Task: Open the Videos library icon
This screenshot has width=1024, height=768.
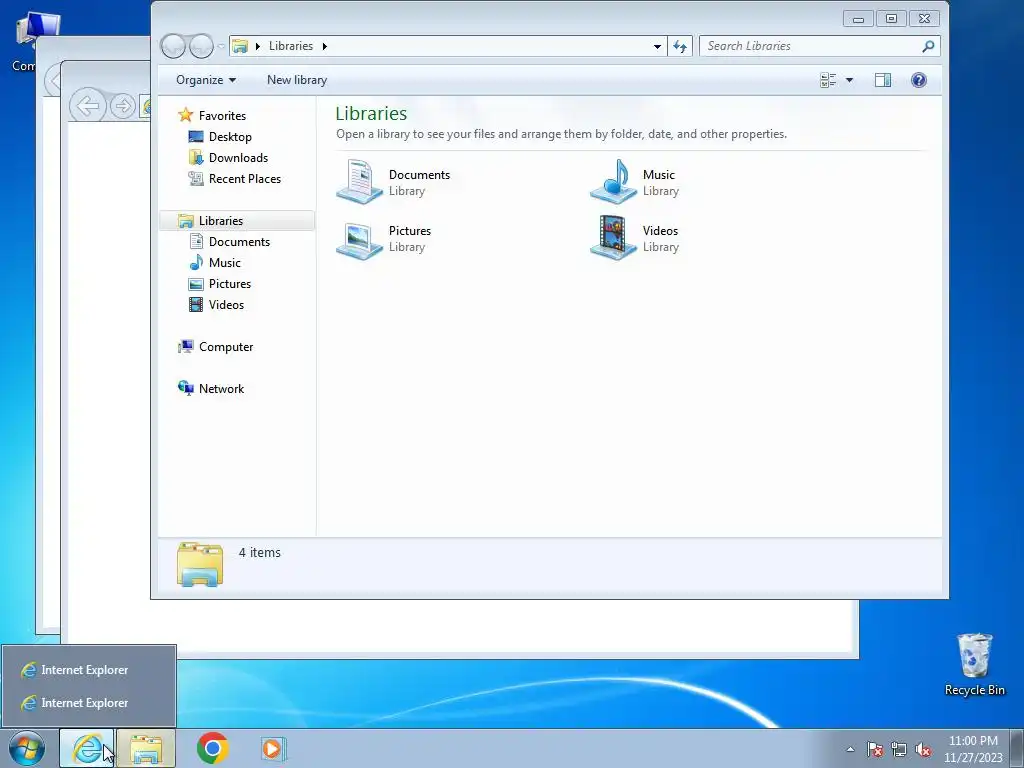Action: 613,238
